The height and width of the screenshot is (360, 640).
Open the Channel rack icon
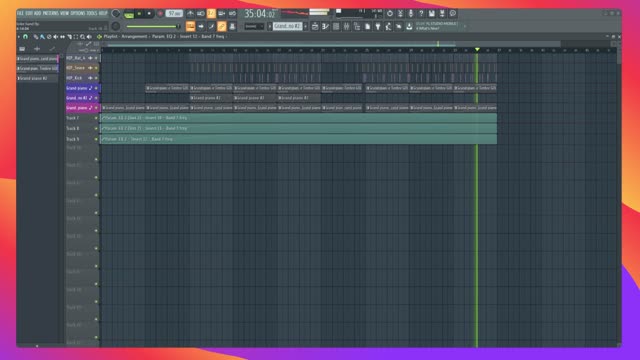point(336,27)
